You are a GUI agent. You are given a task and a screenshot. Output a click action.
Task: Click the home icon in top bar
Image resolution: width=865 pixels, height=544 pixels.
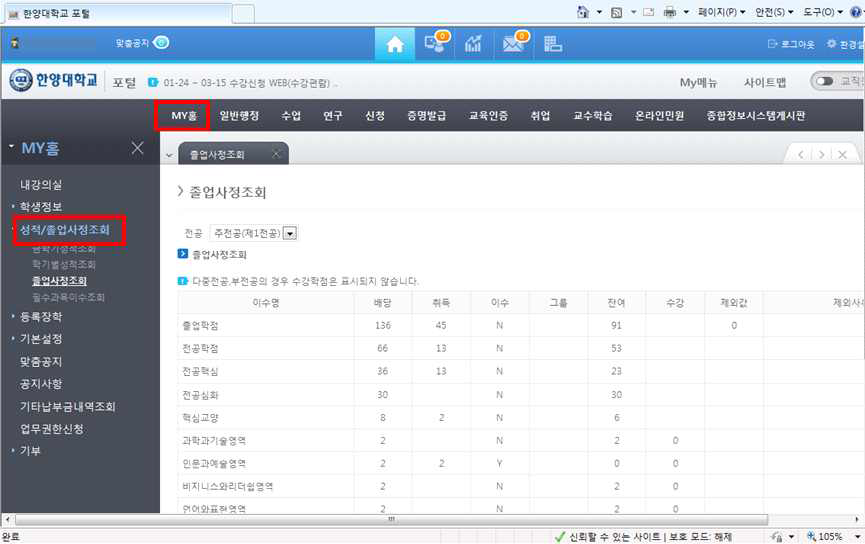[x=395, y=44]
